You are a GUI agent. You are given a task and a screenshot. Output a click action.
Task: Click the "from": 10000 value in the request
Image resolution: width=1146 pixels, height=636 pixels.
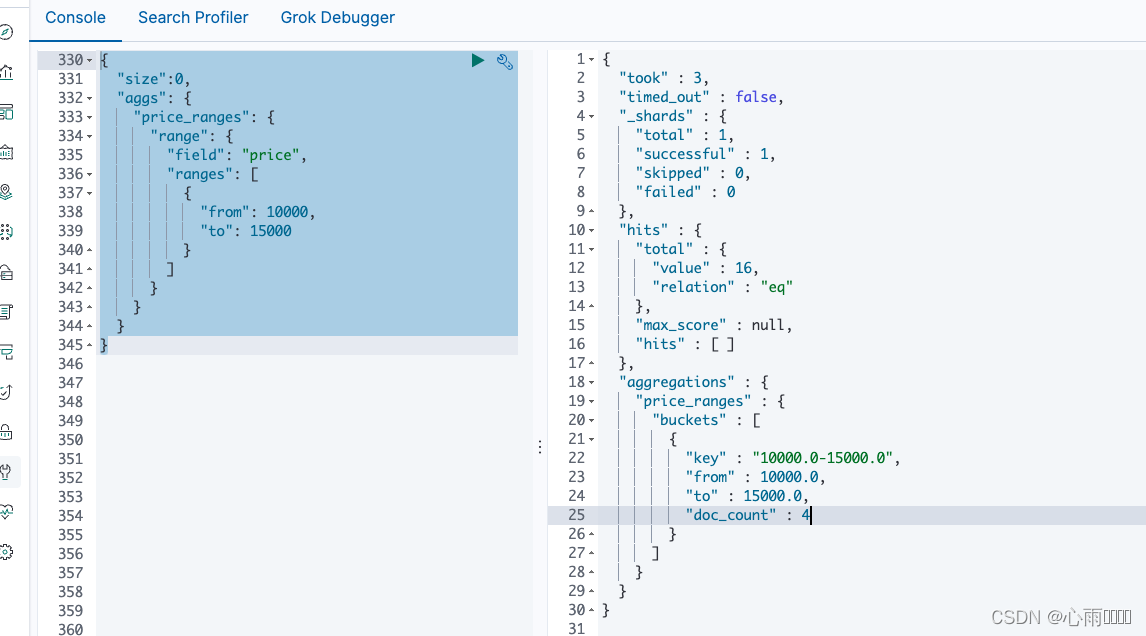[x=287, y=212]
